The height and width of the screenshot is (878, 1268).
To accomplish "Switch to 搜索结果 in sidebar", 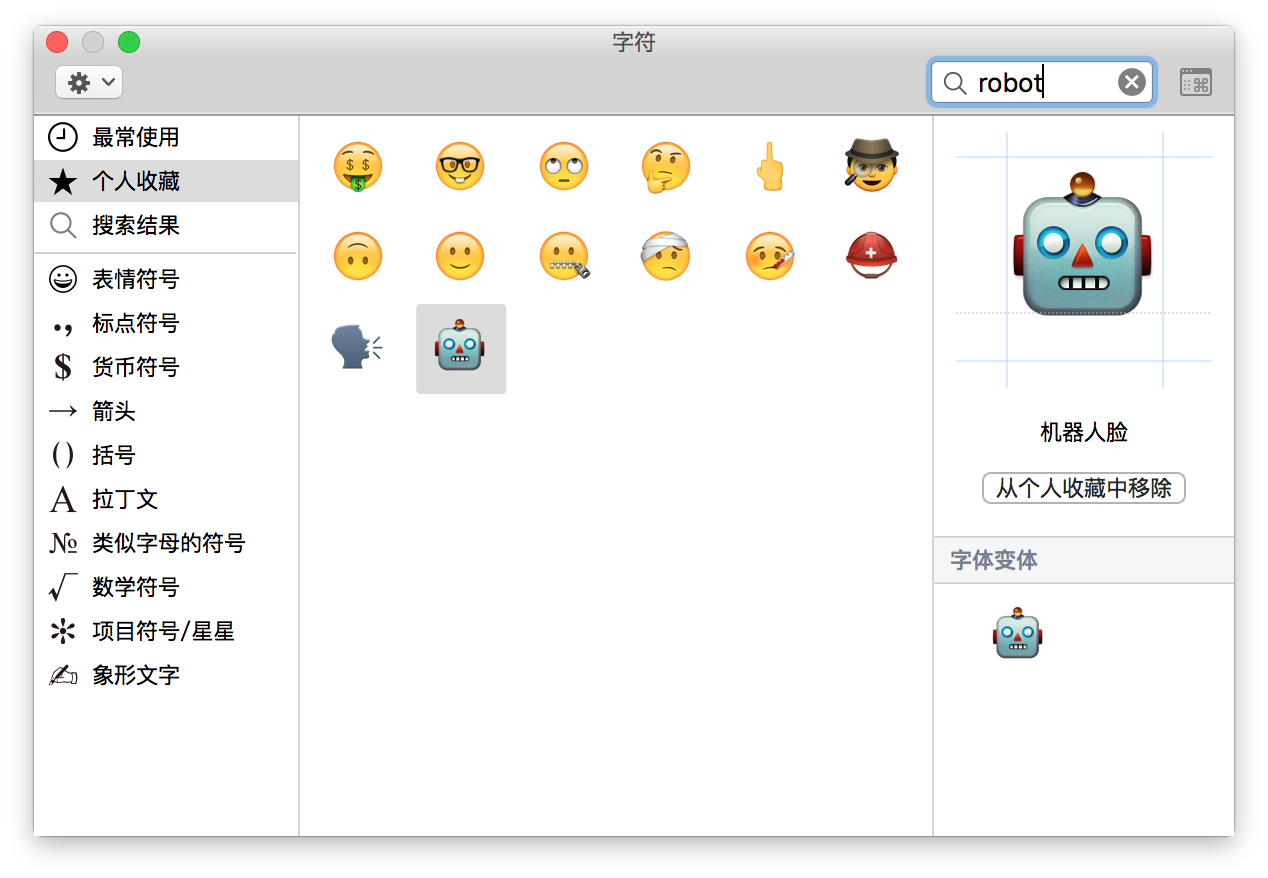I will tap(135, 225).
